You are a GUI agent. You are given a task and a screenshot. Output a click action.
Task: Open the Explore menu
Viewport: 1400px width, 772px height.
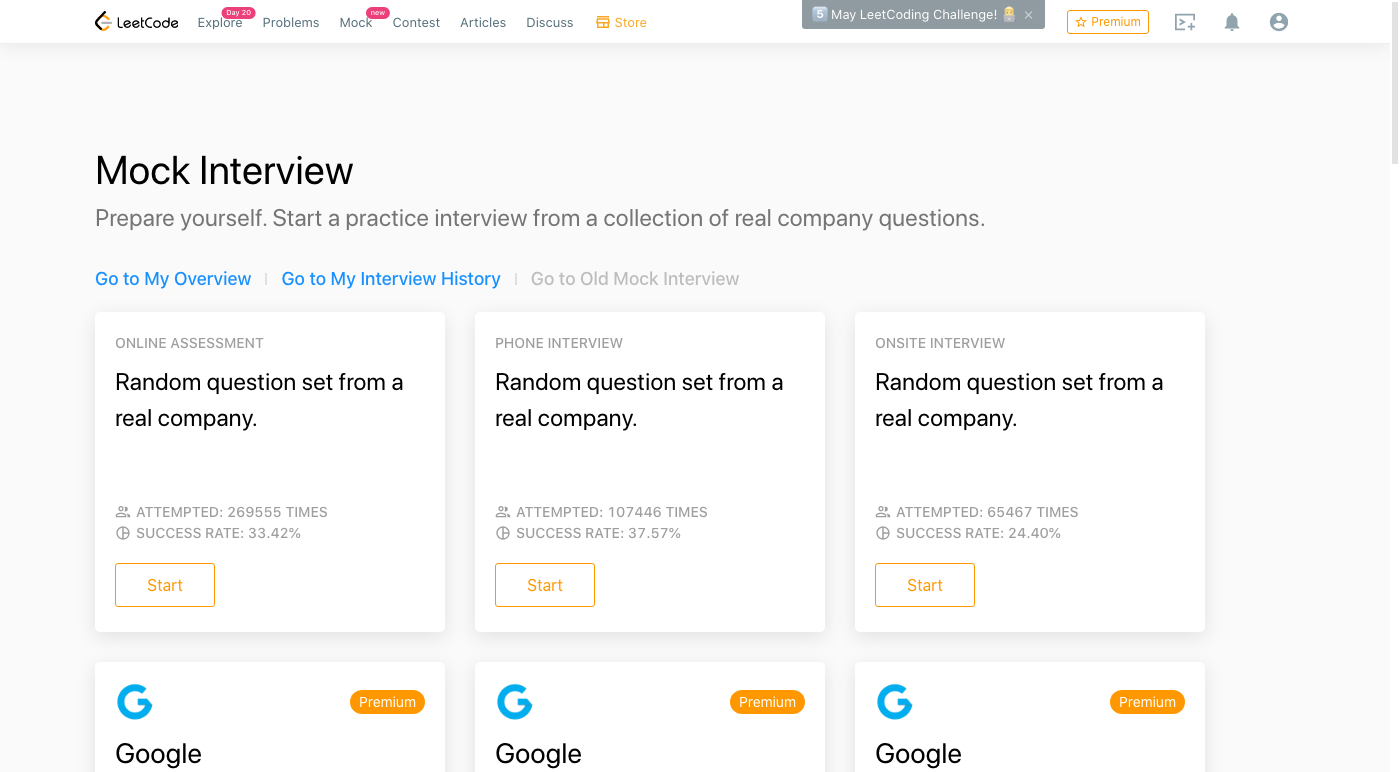(219, 23)
